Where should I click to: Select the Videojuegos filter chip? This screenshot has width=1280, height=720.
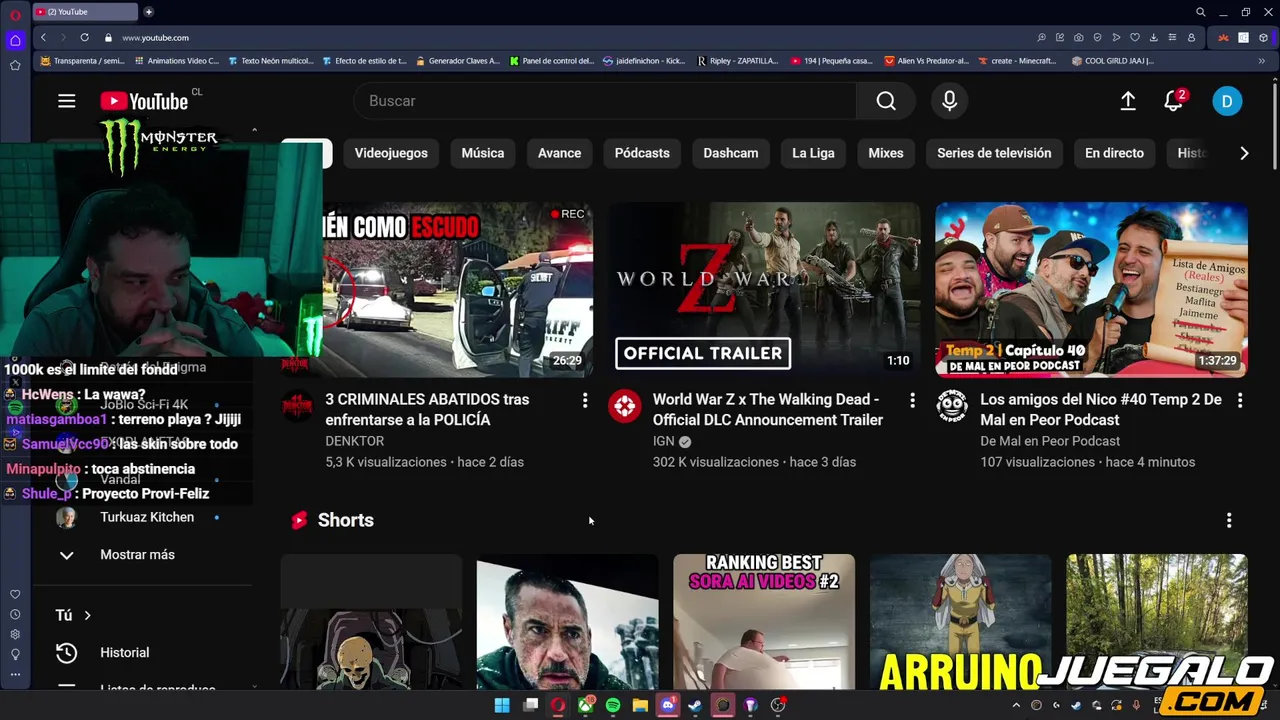point(391,153)
